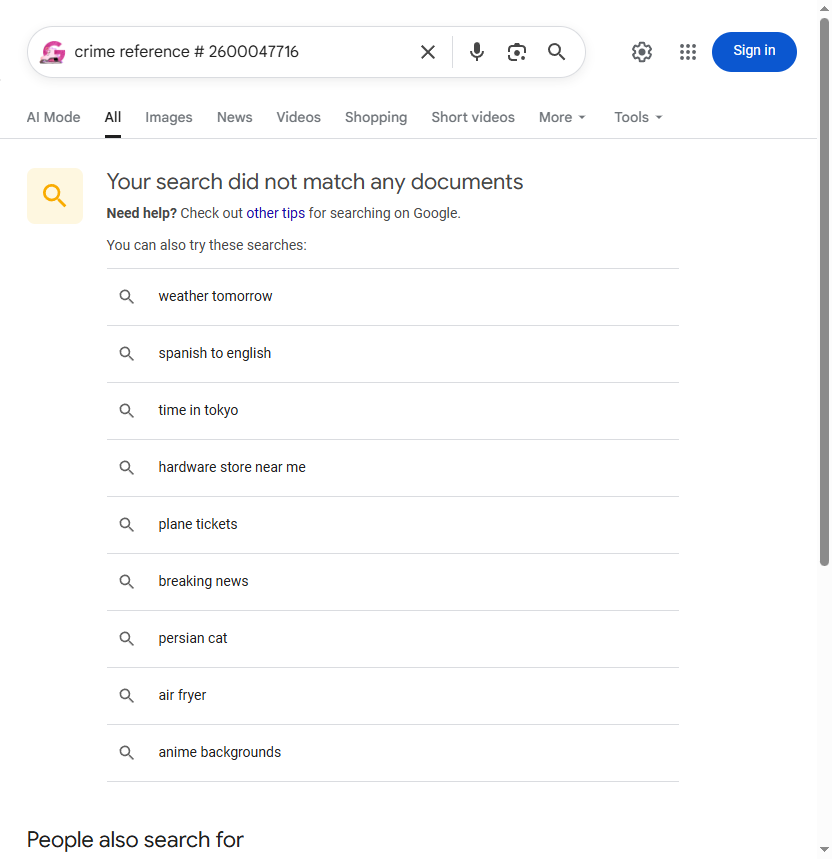Open search by image camera icon
The width and height of the screenshot is (832, 859).
517,52
